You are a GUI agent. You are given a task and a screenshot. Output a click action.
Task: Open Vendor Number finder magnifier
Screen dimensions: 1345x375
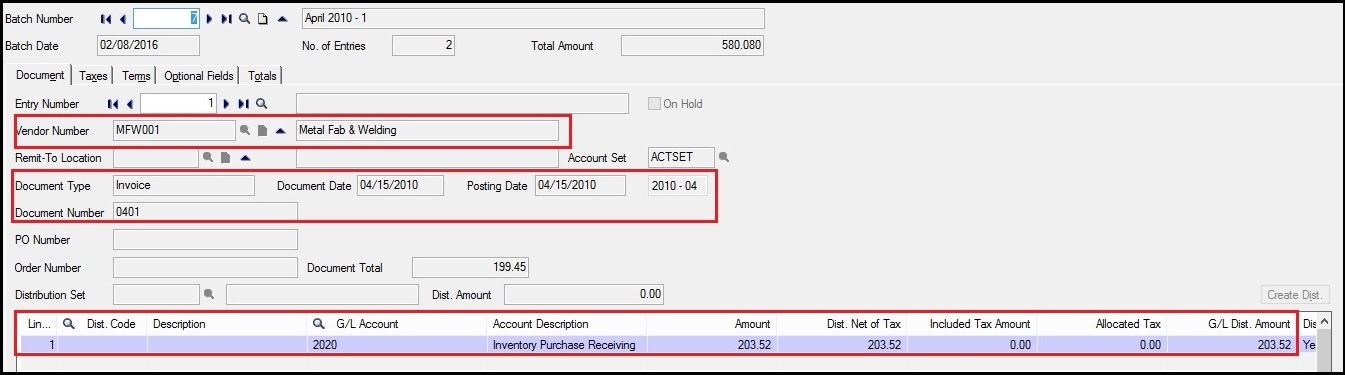pos(244,130)
